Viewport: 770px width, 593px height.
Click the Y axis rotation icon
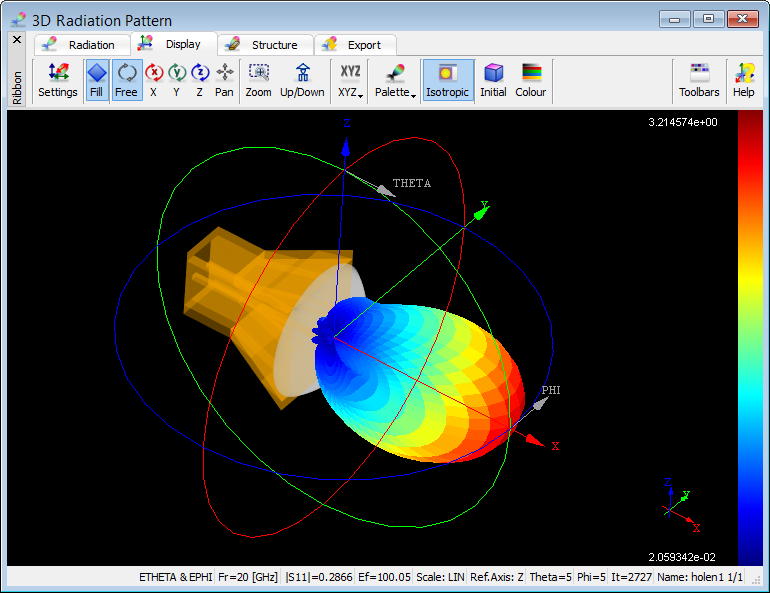coord(177,80)
